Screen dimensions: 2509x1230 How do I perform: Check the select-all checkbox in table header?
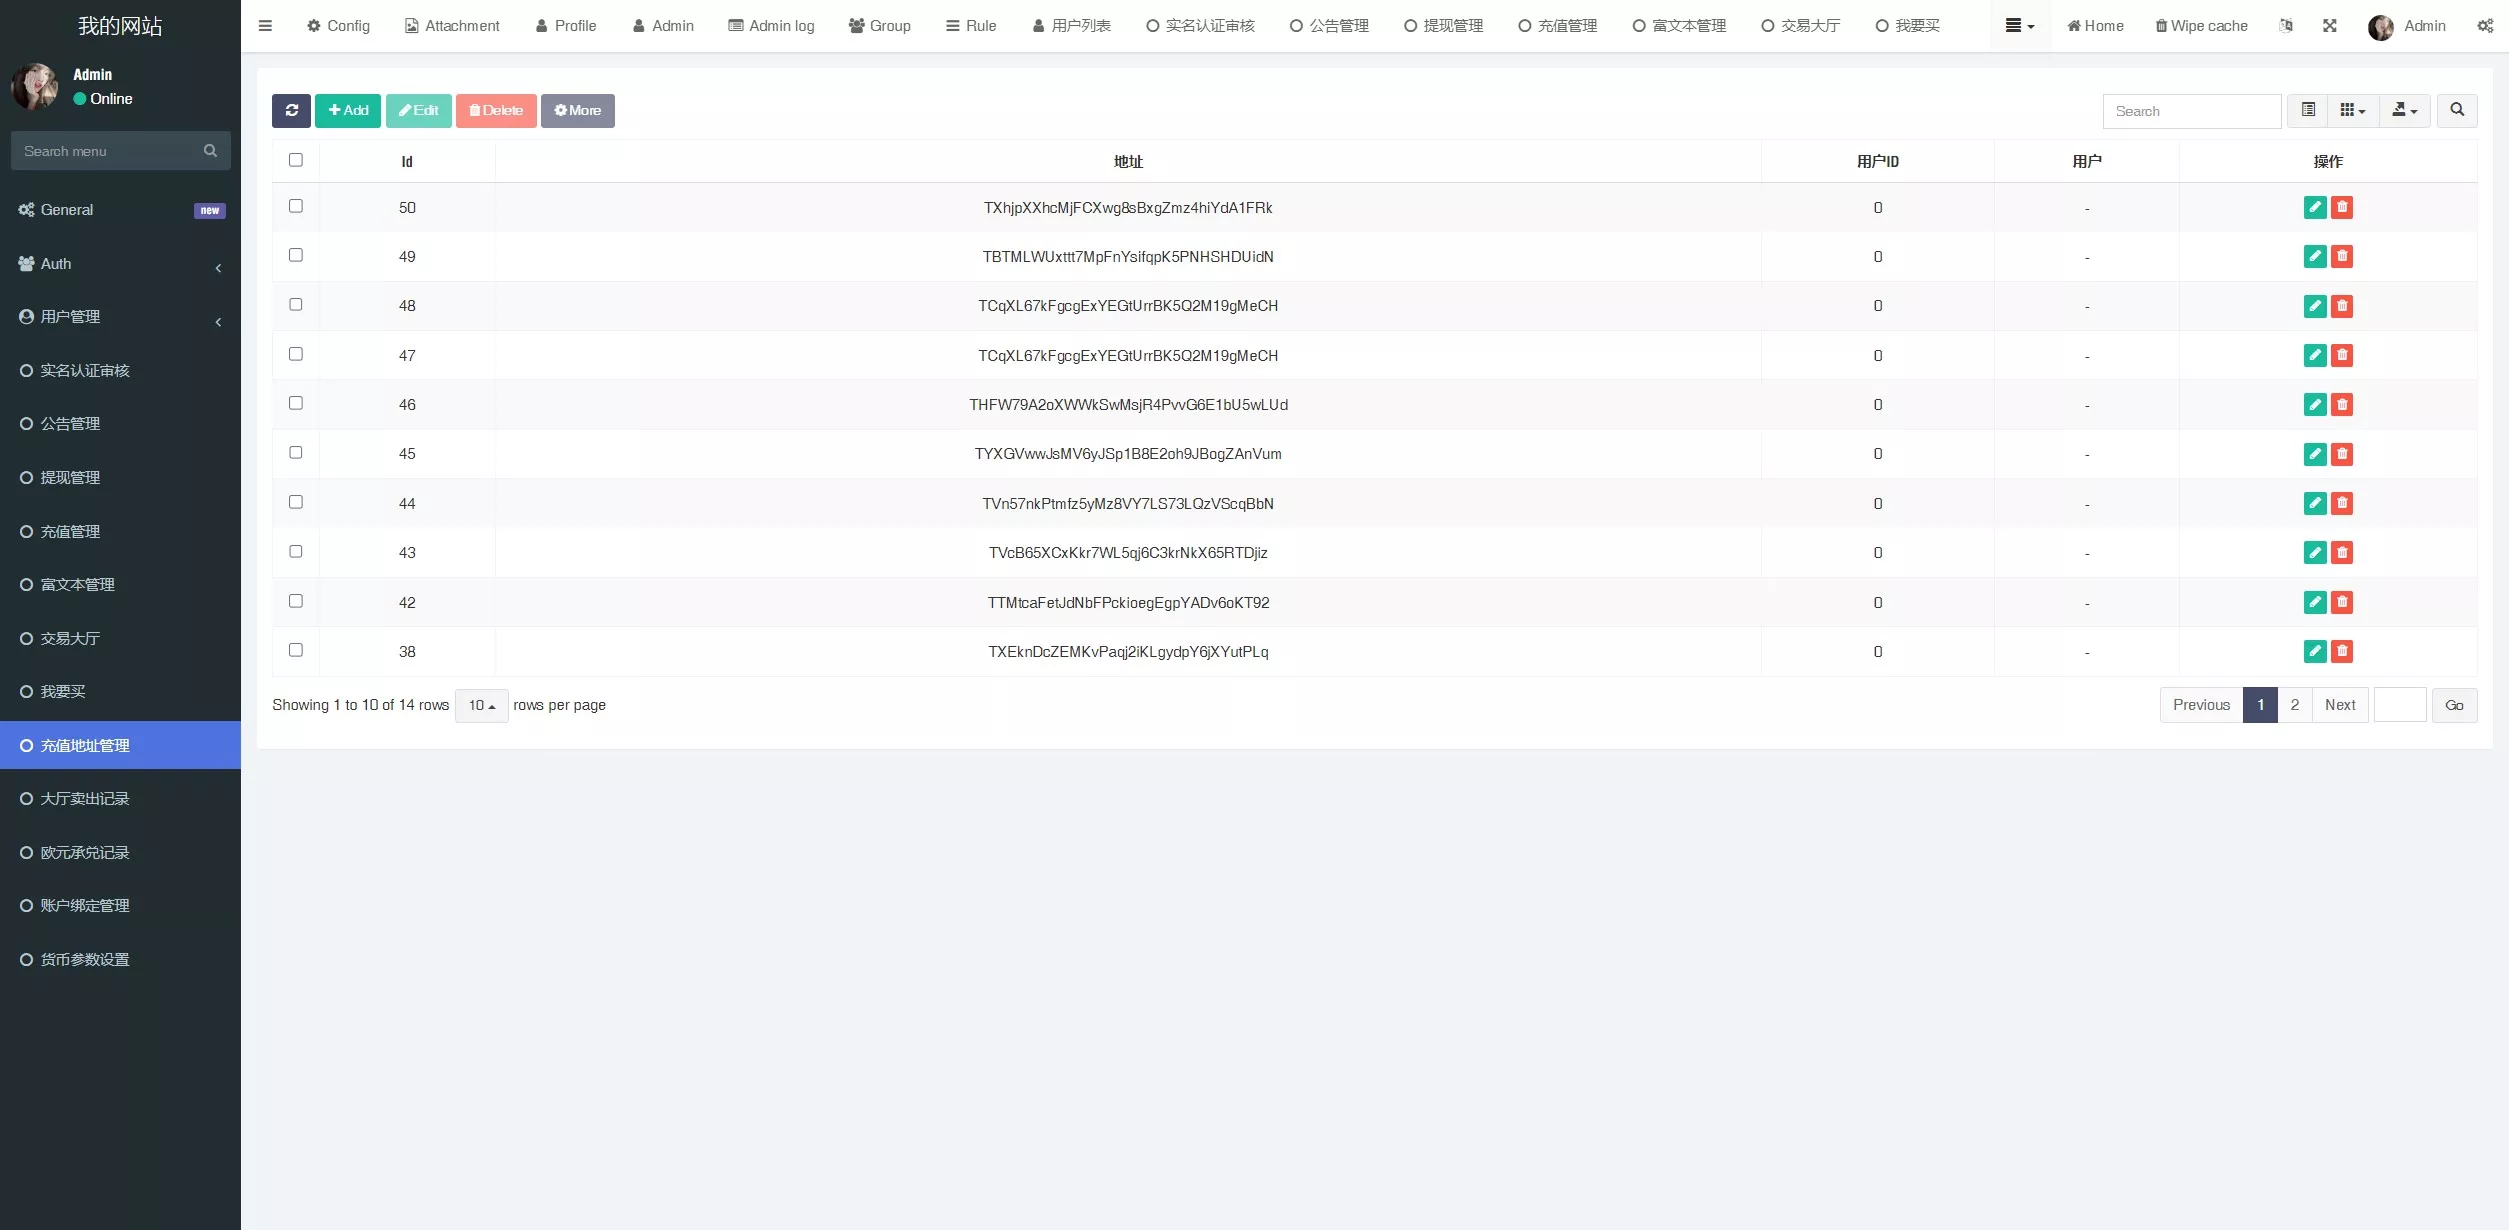tap(296, 160)
